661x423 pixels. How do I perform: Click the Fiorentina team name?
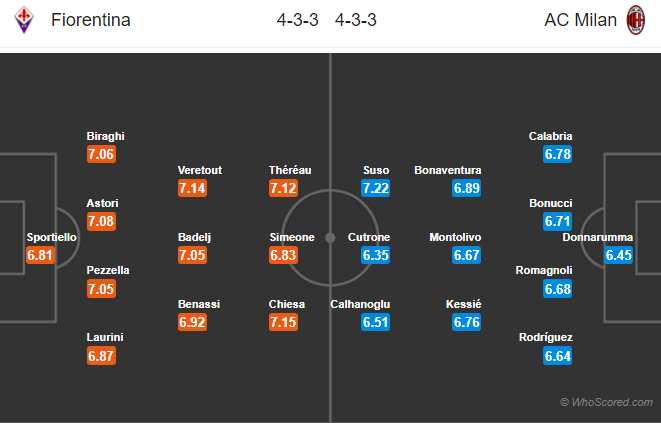point(92,20)
